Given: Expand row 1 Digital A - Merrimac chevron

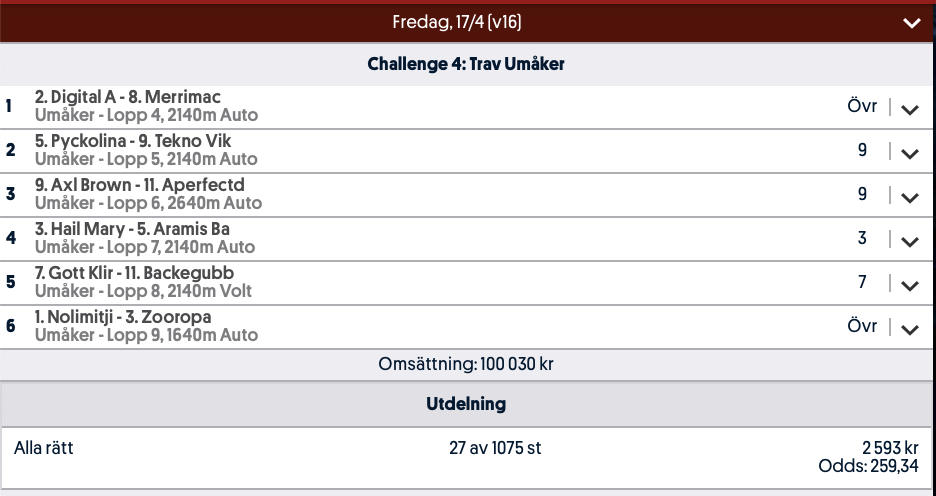Looking at the screenshot, I should [909, 109].
